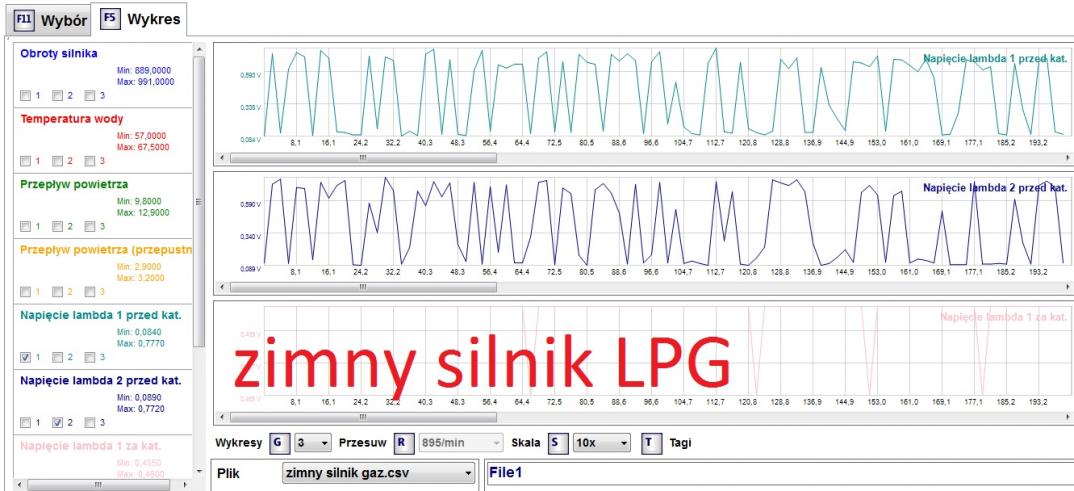The height and width of the screenshot is (491, 1074).
Task: Check box 2 for Obroty silnika
Action: point(58,96)
